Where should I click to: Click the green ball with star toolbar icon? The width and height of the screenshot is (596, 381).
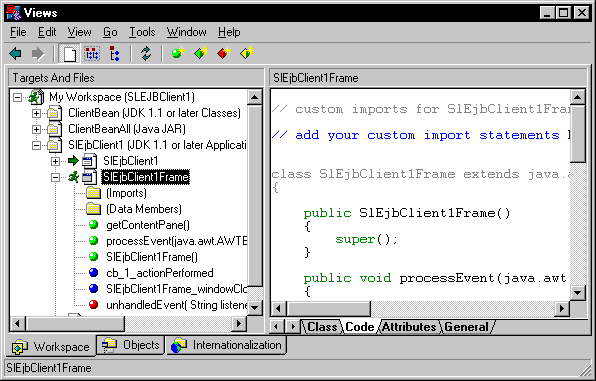tap(178, 53)
